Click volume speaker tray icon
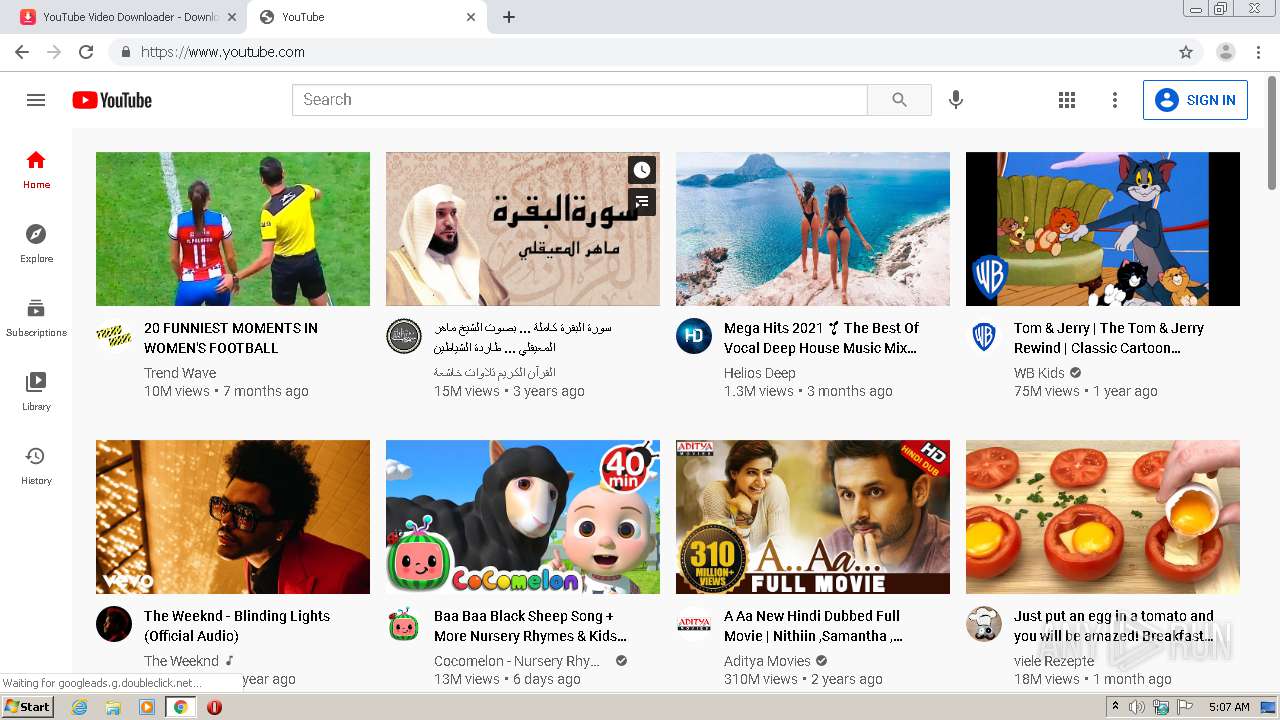This screenshot has width=1280, height=720. (x=1137, y=707)
